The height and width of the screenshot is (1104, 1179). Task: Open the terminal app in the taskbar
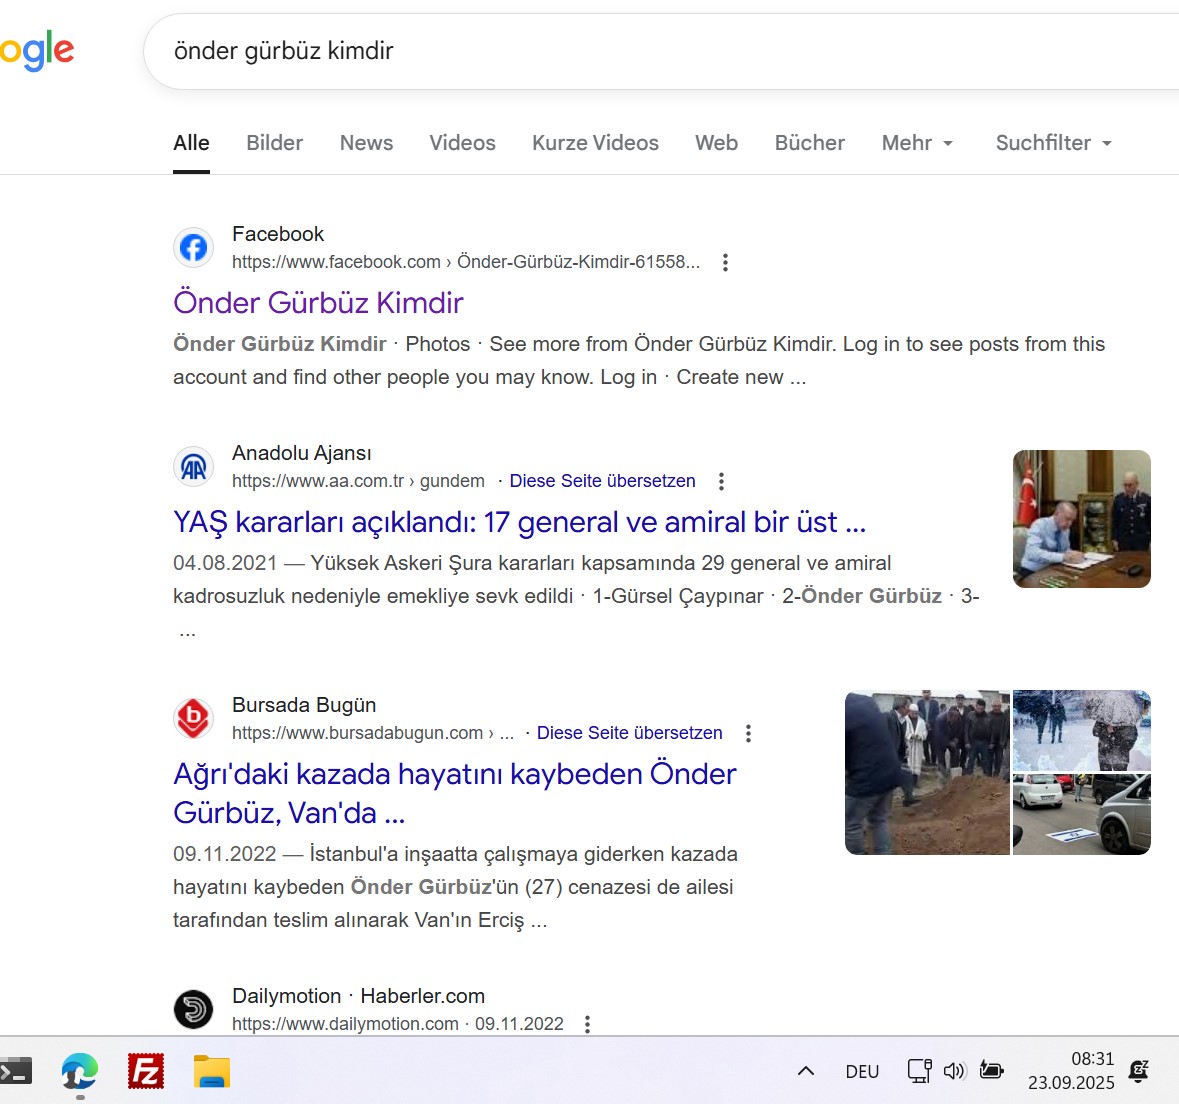[15, 1072]
